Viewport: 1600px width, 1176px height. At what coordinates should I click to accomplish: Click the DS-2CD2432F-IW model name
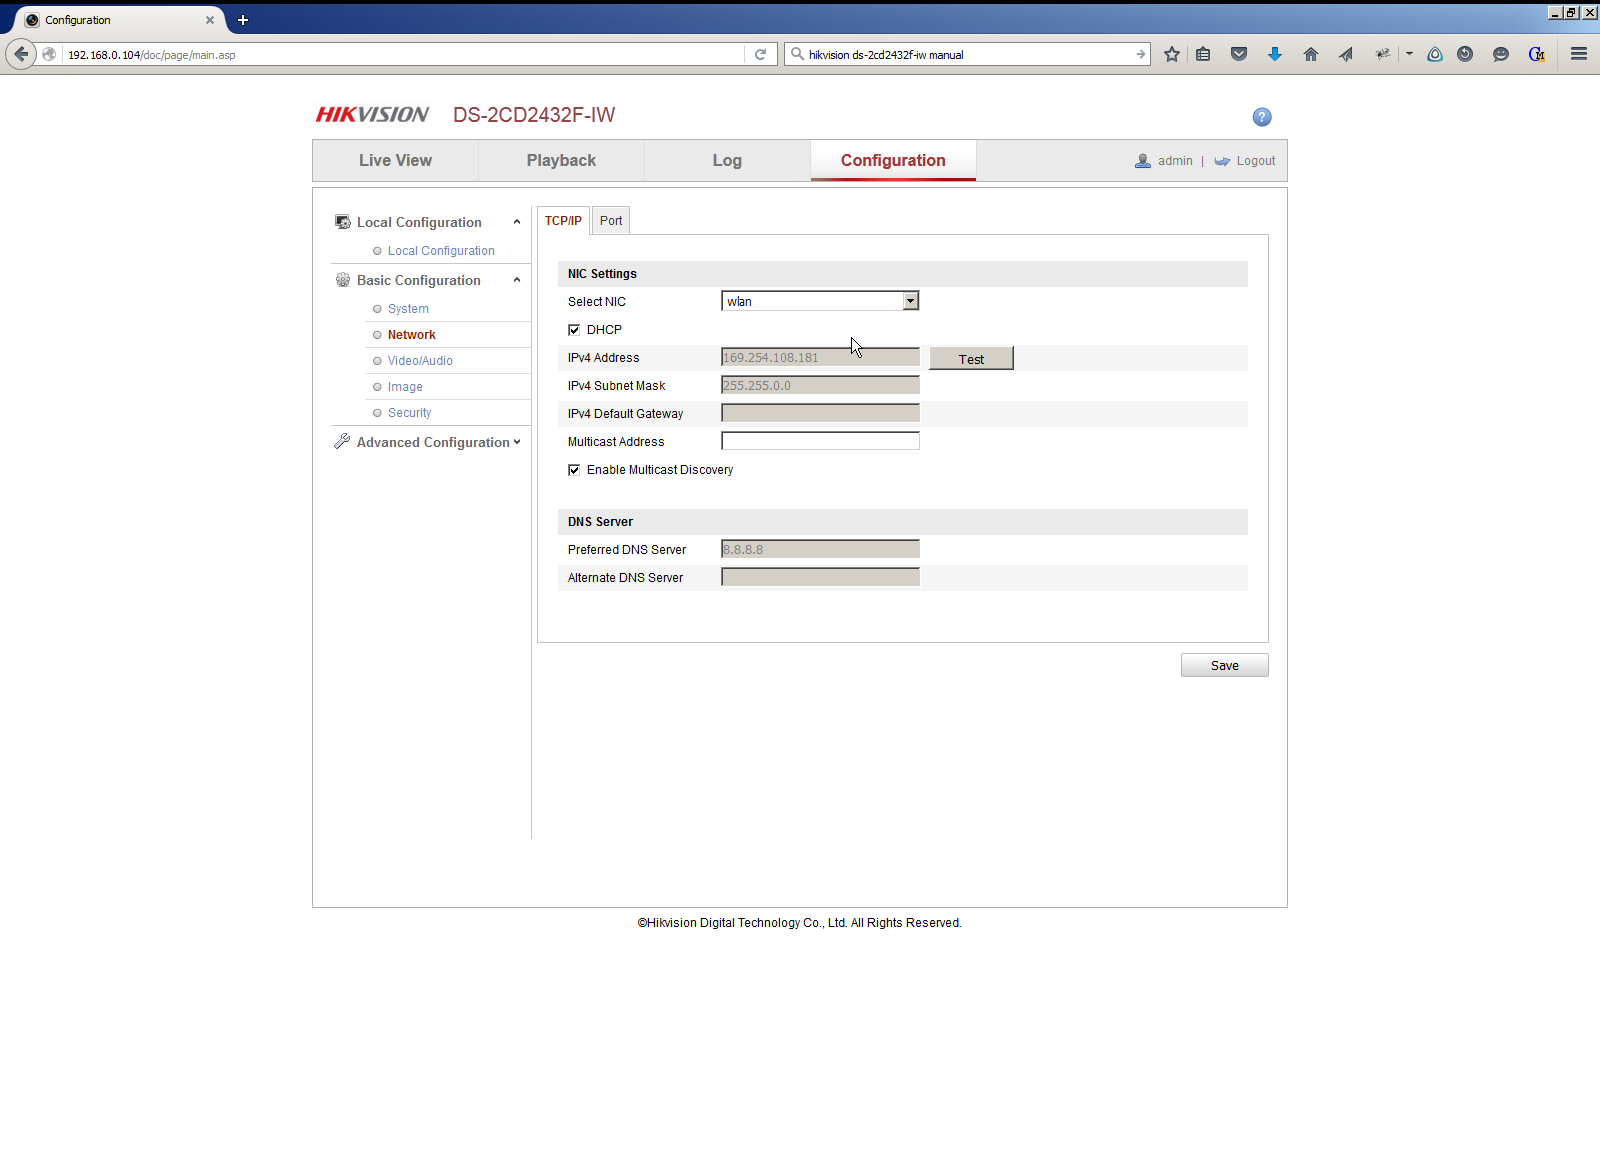pos(534,115)
